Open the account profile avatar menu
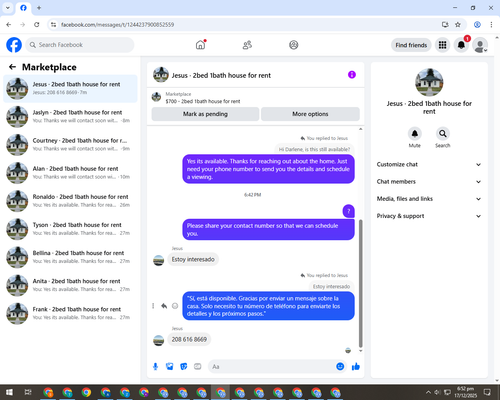The height and width of the screenshot is (400, 500). [480, 45]
